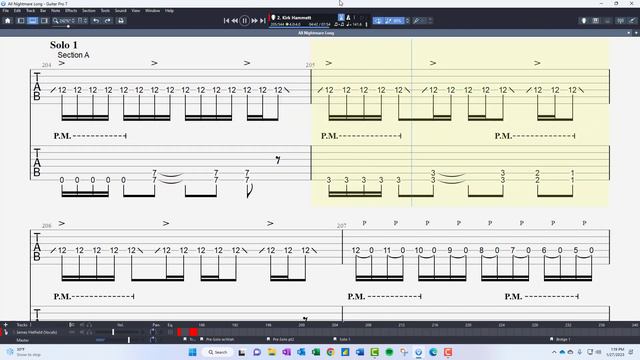This screenshot has width=640, height=360.
Task: Adjust the James Hetfield track volume slider
Action: pos(113,332)
